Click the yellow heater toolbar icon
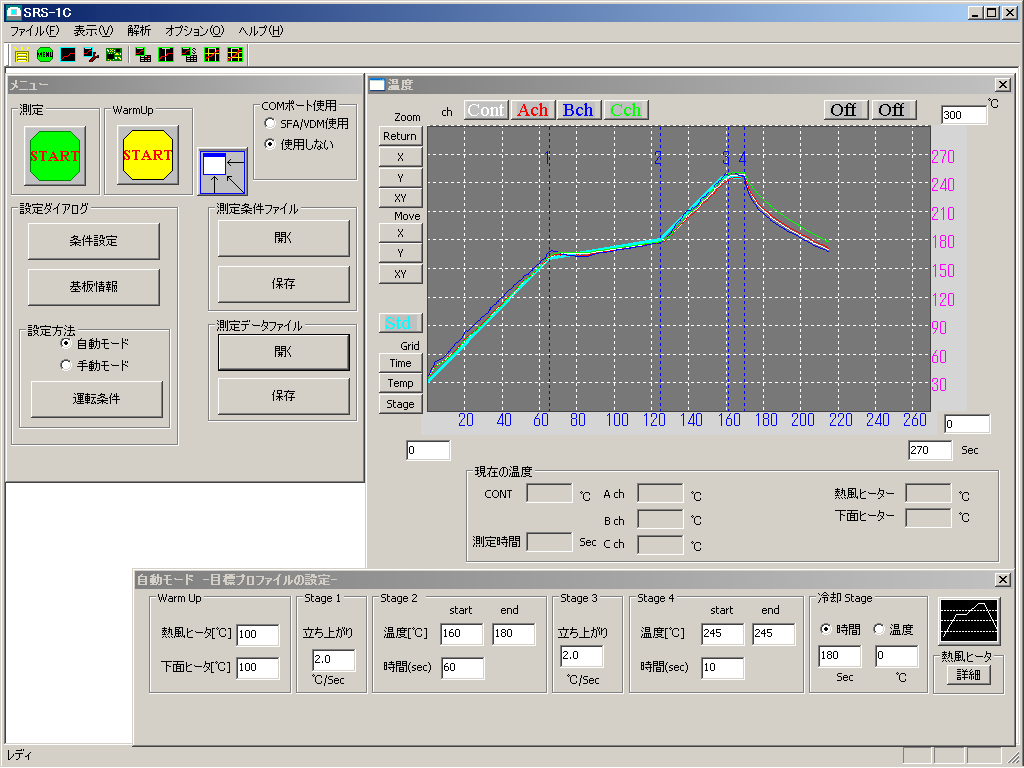The image size is (1024, 768). tap(22, 55)
